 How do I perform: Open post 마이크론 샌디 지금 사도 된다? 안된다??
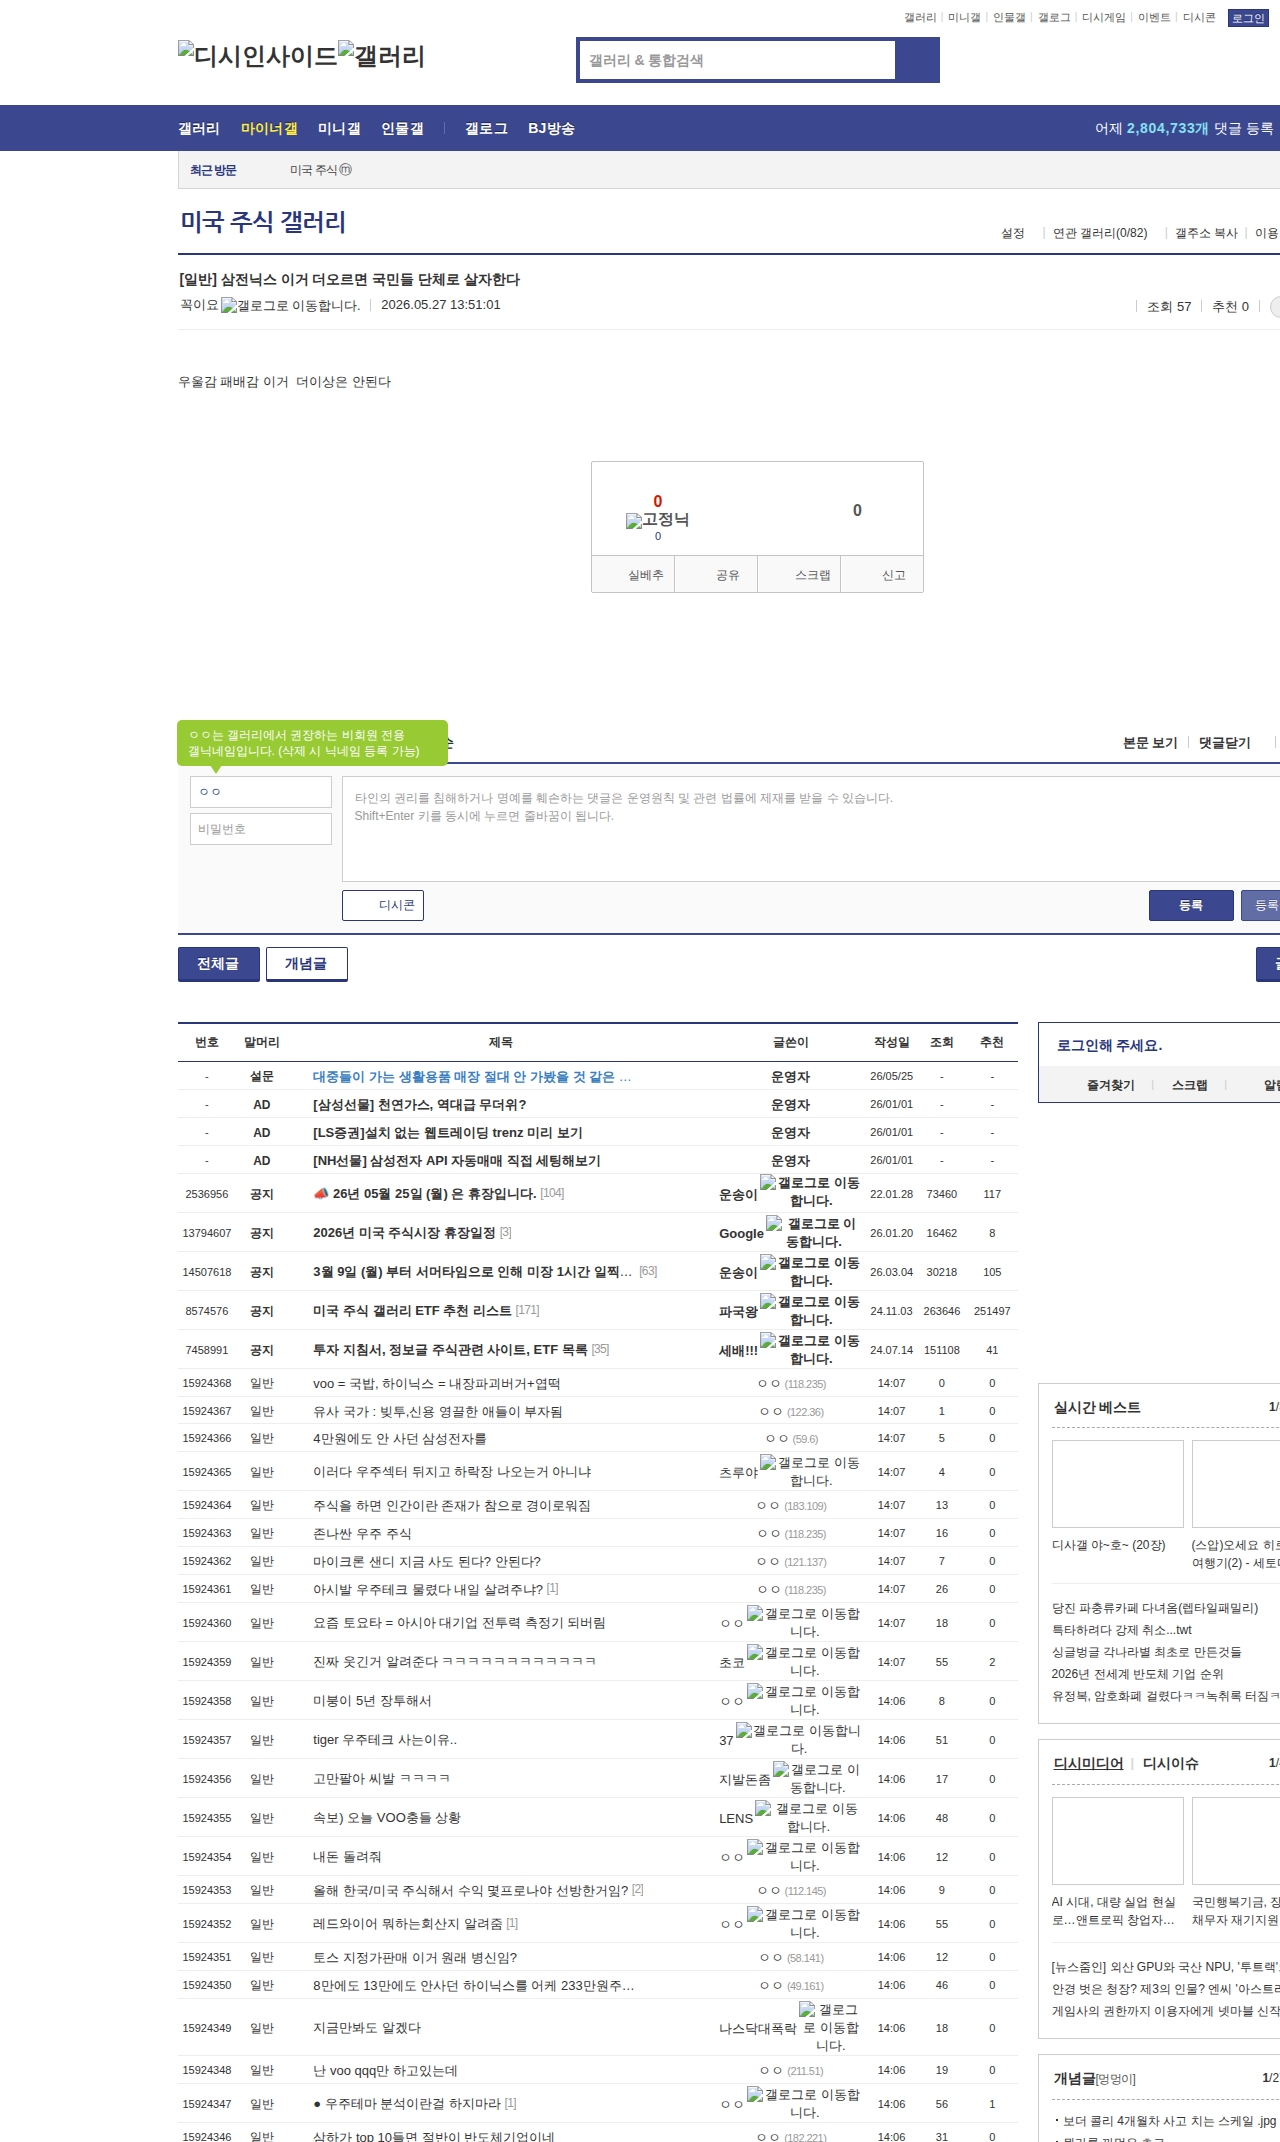(427, 1561)
